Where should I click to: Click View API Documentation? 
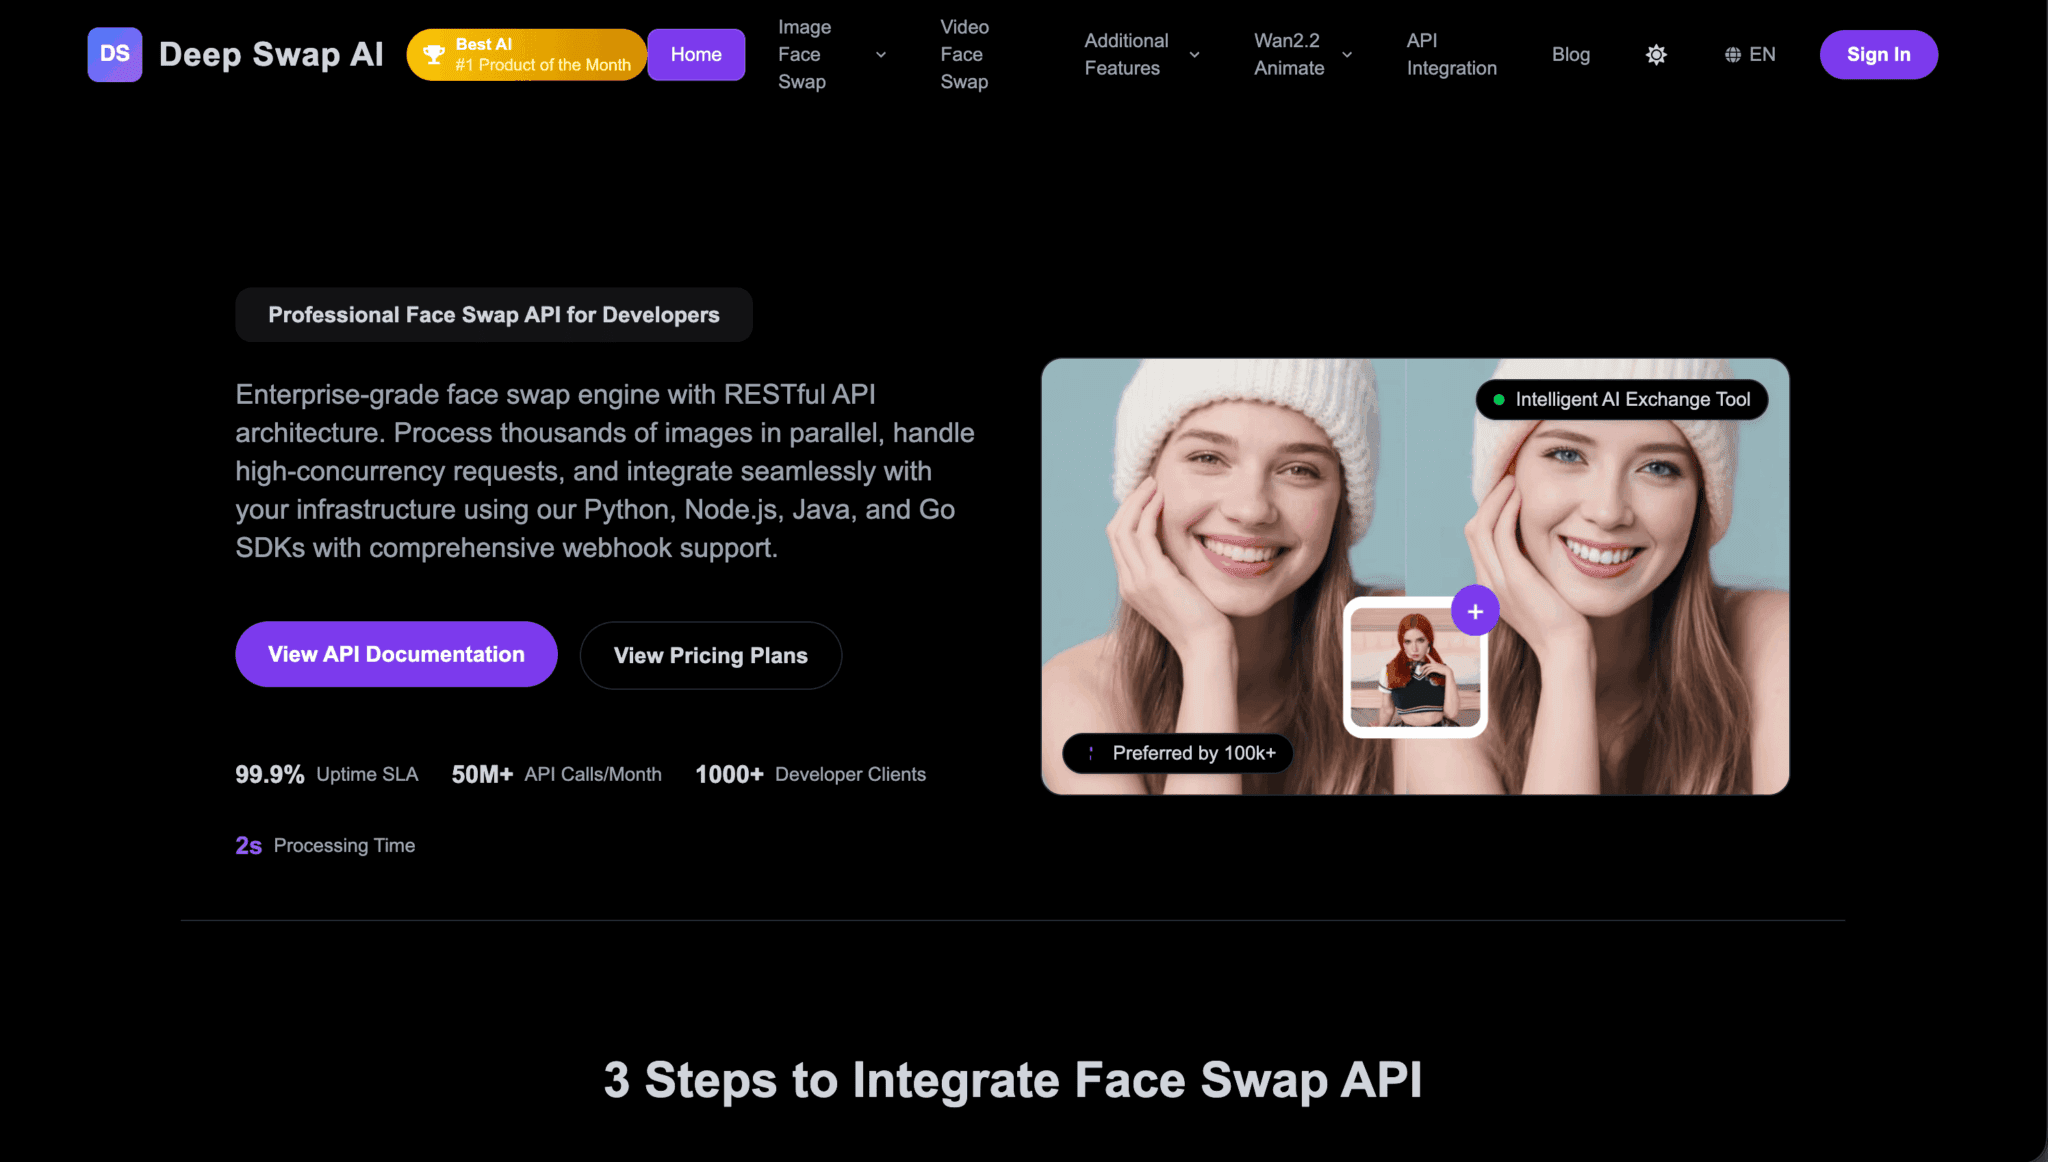pos(395,654)
